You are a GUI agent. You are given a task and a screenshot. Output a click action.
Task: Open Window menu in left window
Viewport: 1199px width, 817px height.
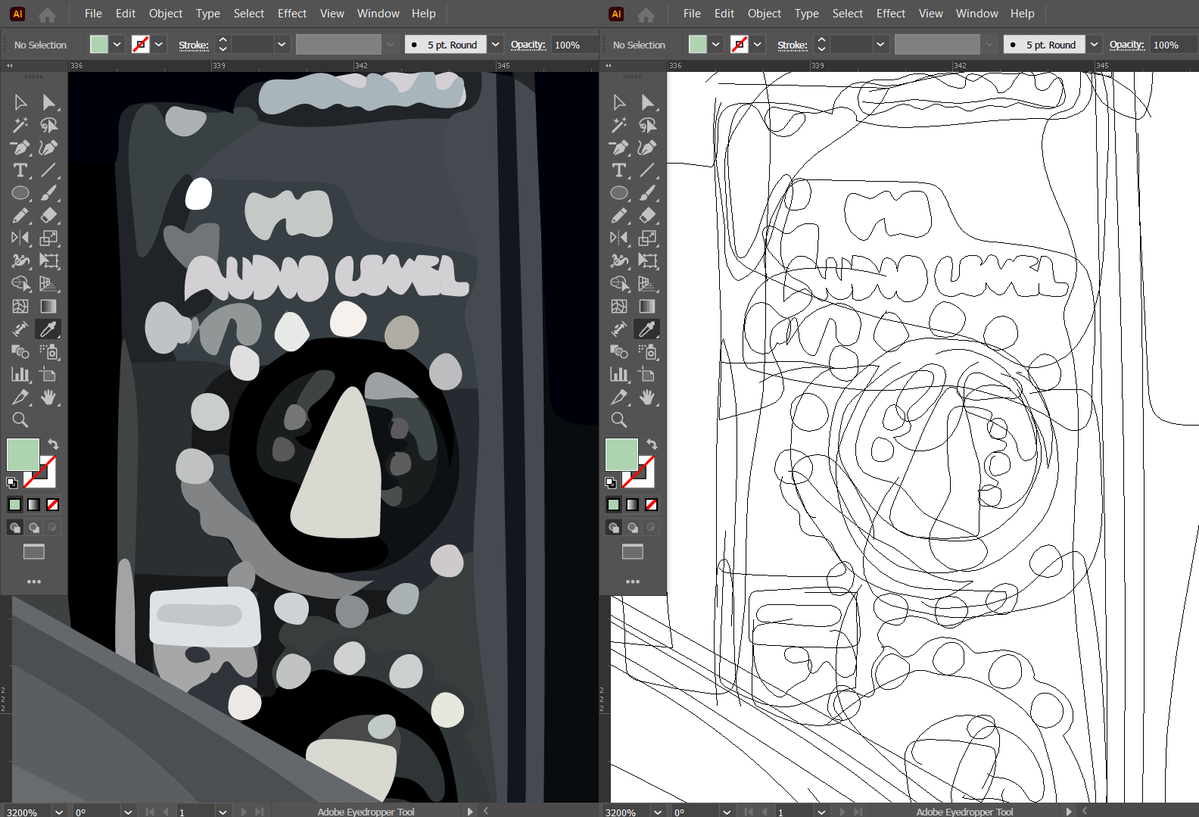pyautogui.click(x=379, y=14)
